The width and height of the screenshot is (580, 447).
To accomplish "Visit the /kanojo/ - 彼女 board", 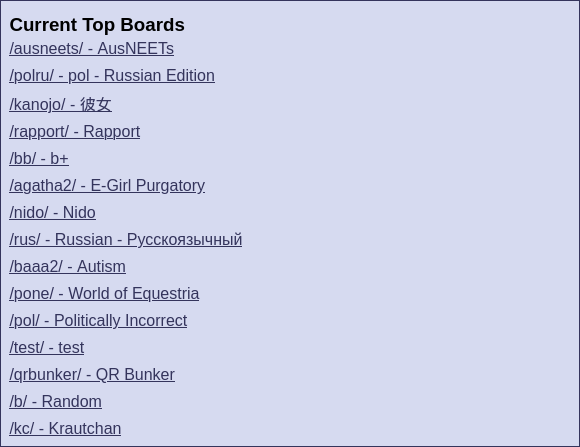I will tap(60, 104).
